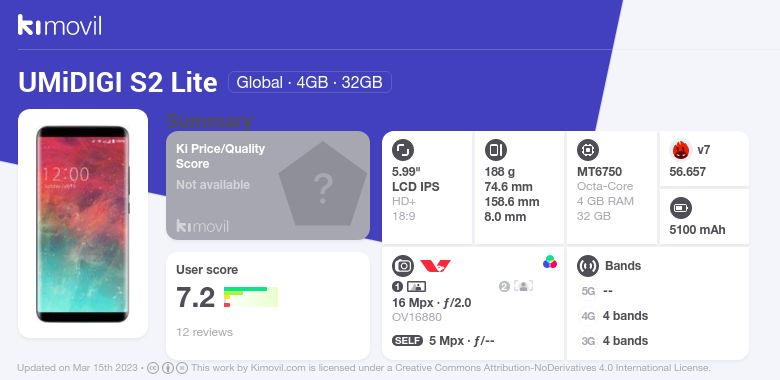Click the camera icon in camera panel
The height and width of the screenshot is (380, 780).
pyautogui.click(x=402, y=266)
